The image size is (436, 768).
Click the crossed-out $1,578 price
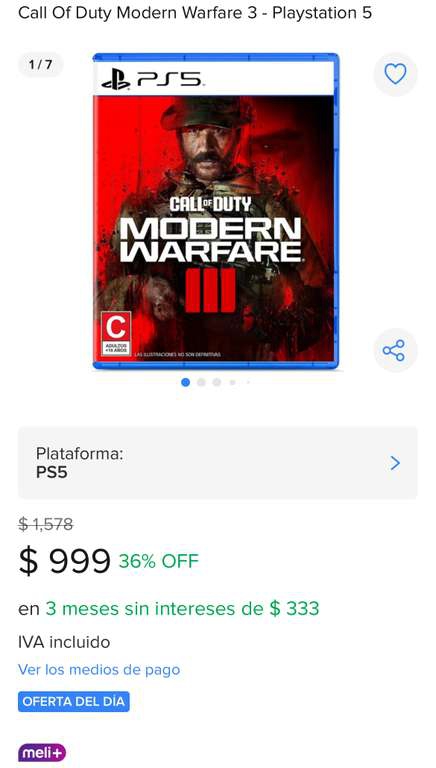pyautogui.click(x=46, y=525)
